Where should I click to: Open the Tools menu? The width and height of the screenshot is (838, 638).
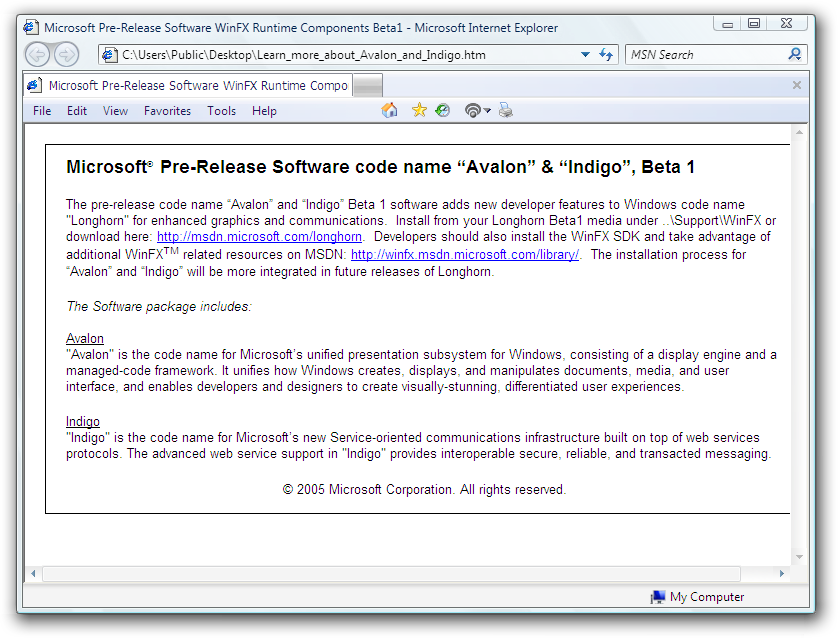(x=221, y=111)
